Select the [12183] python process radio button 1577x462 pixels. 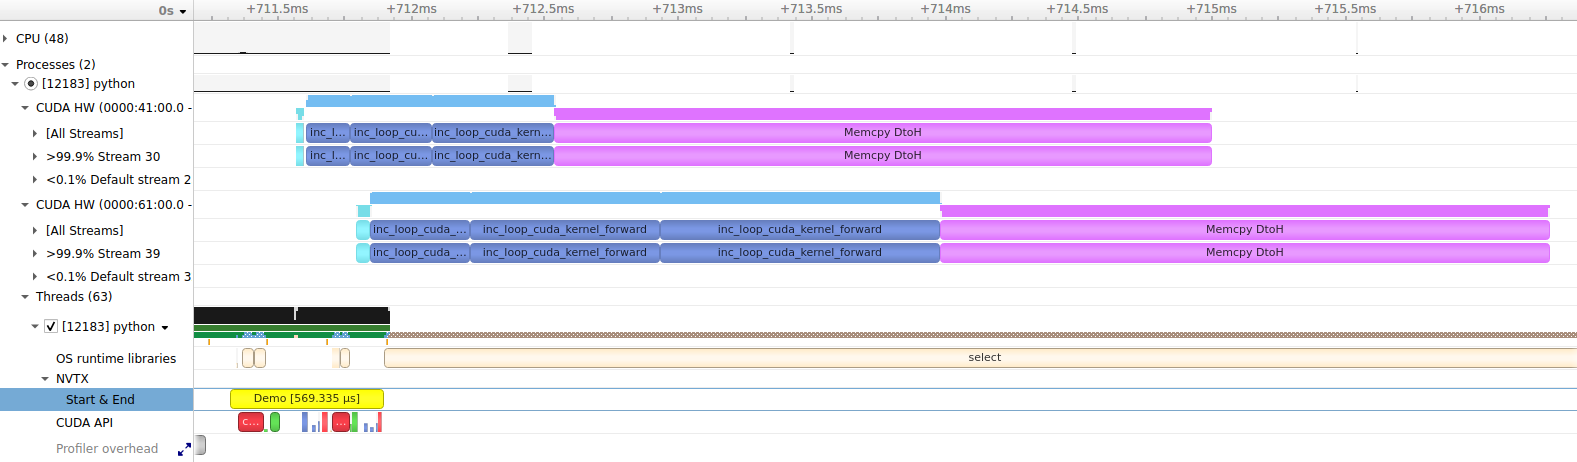(x=31, y=84)
